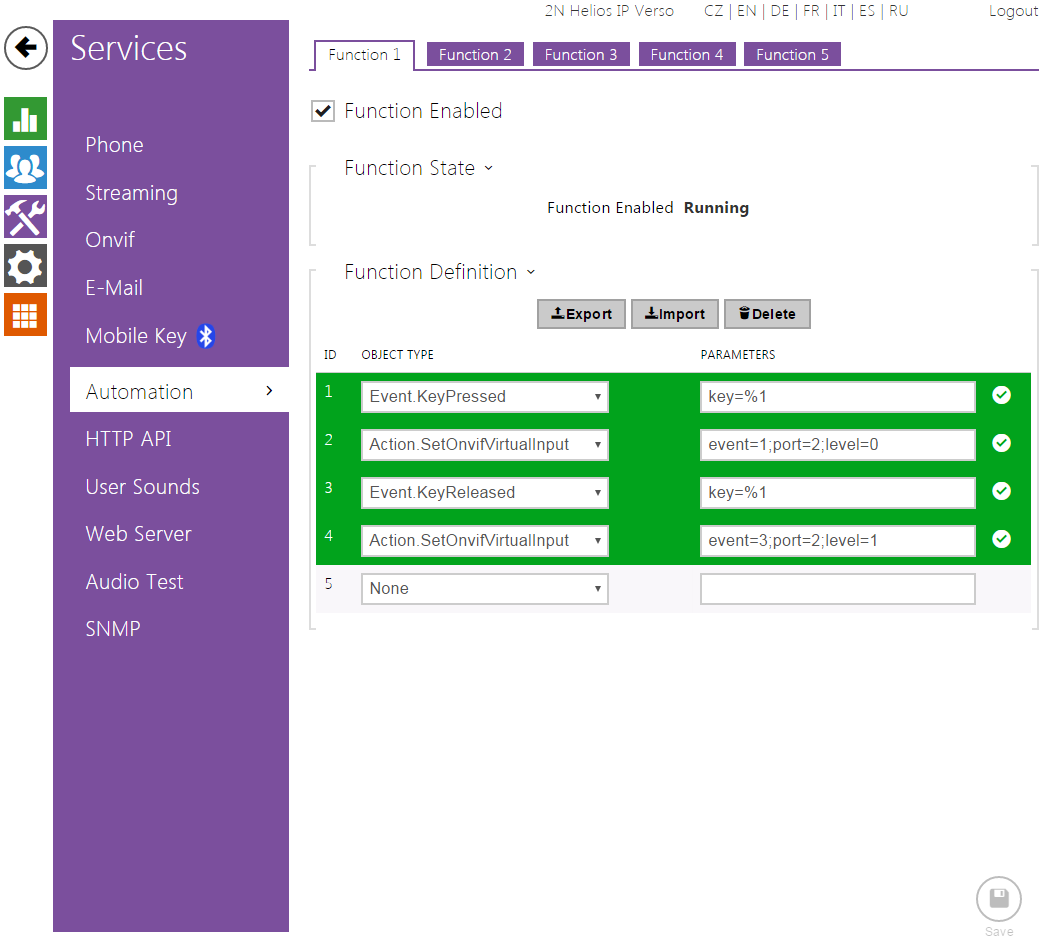The height and width of the screenshot is (946, 1047).
Task: Toggle the Function Enabled checkbox
Action: 323,111
